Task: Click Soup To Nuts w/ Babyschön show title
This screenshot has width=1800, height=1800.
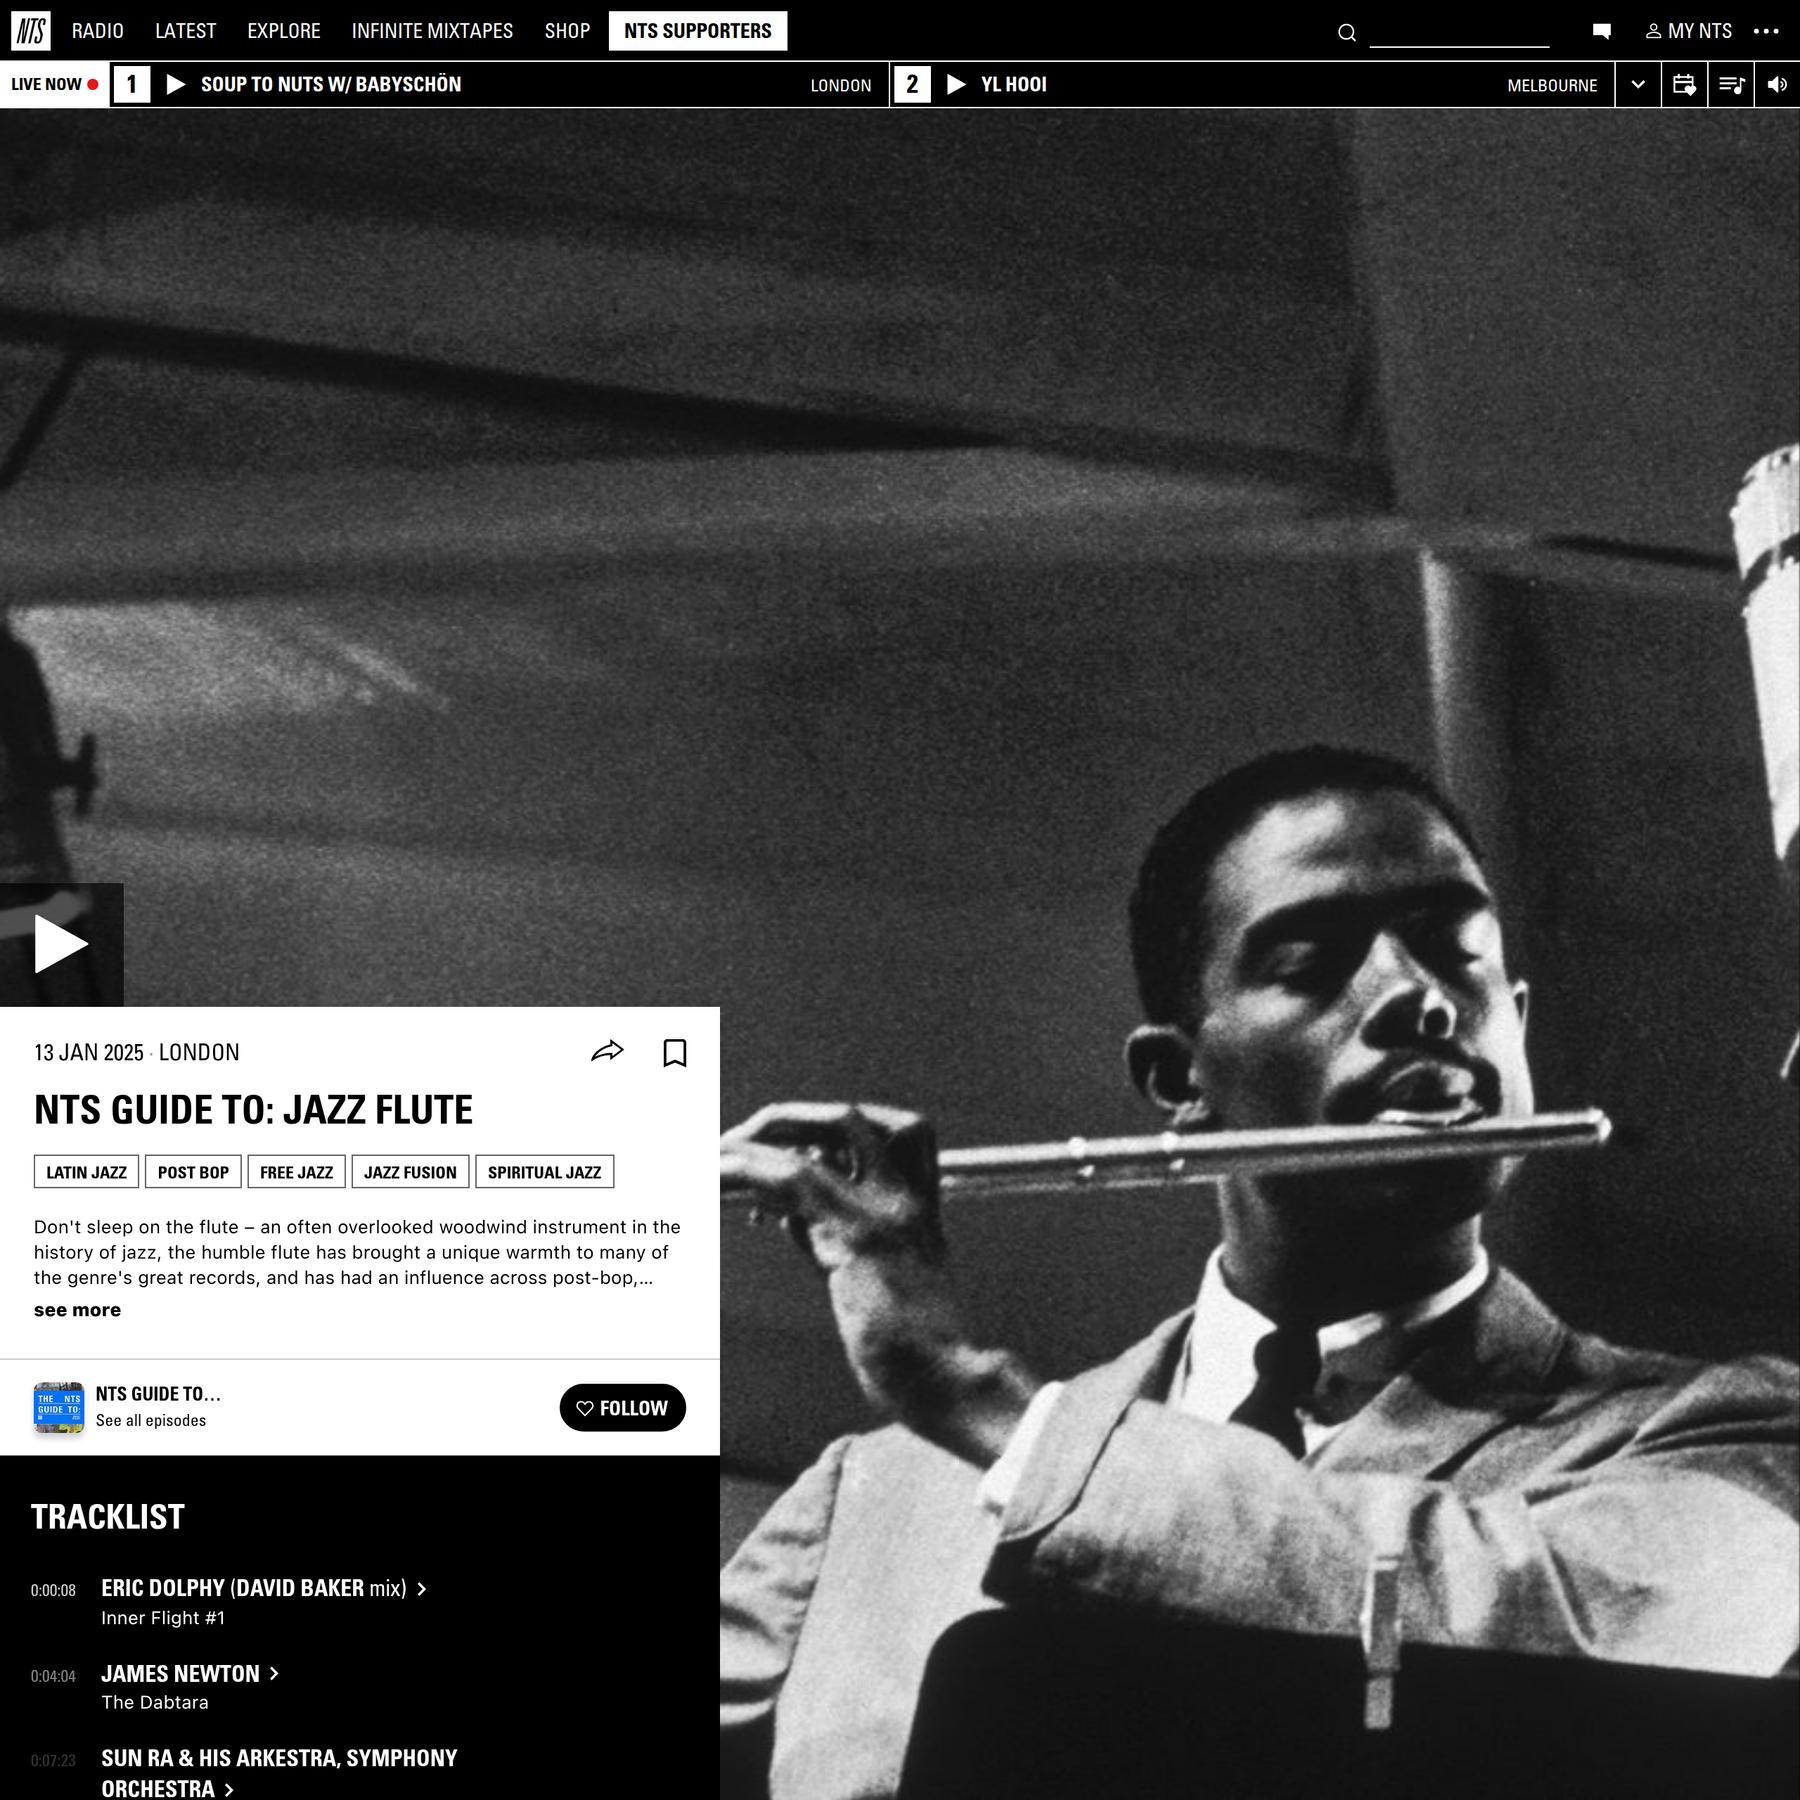Action: (331, 84)
